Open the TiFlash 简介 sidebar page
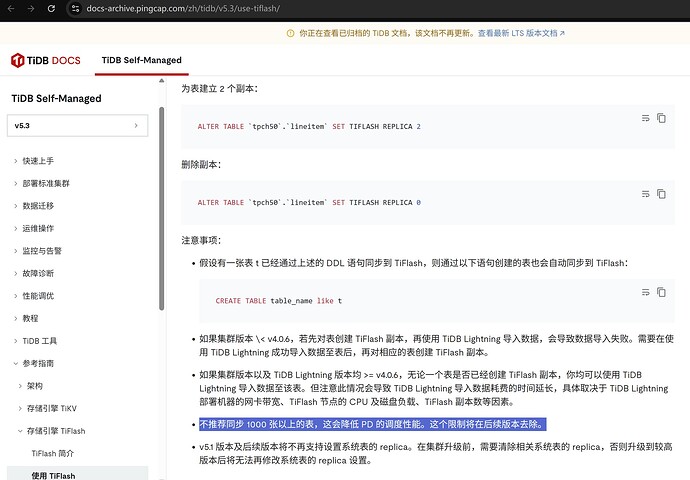This screenshot has width=690, height=480. [x=53, y=454]
